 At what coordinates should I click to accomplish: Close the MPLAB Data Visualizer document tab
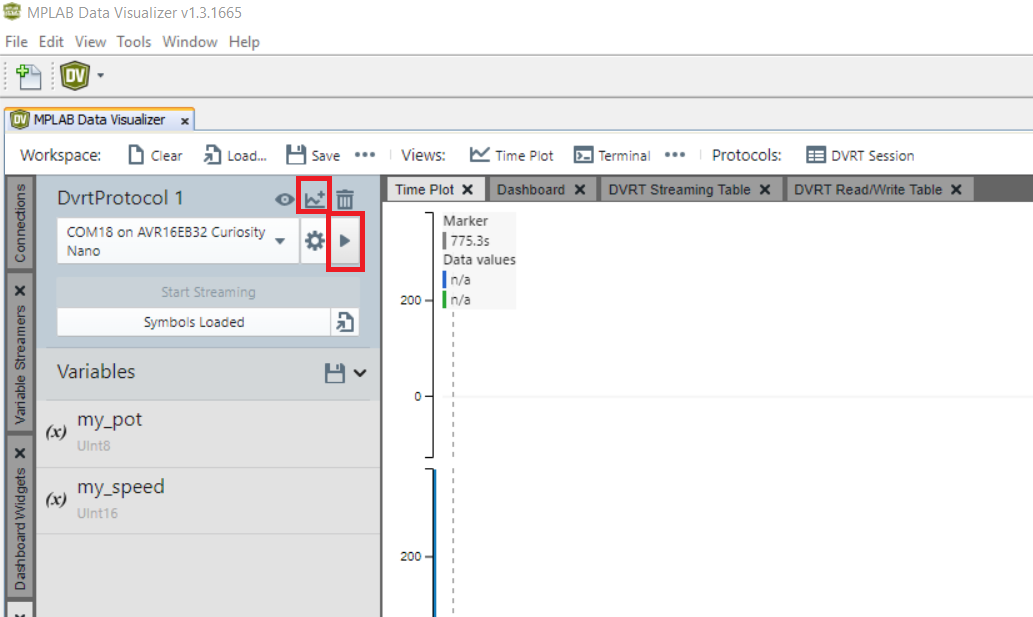pyautogui.click(x=185, y=121)
